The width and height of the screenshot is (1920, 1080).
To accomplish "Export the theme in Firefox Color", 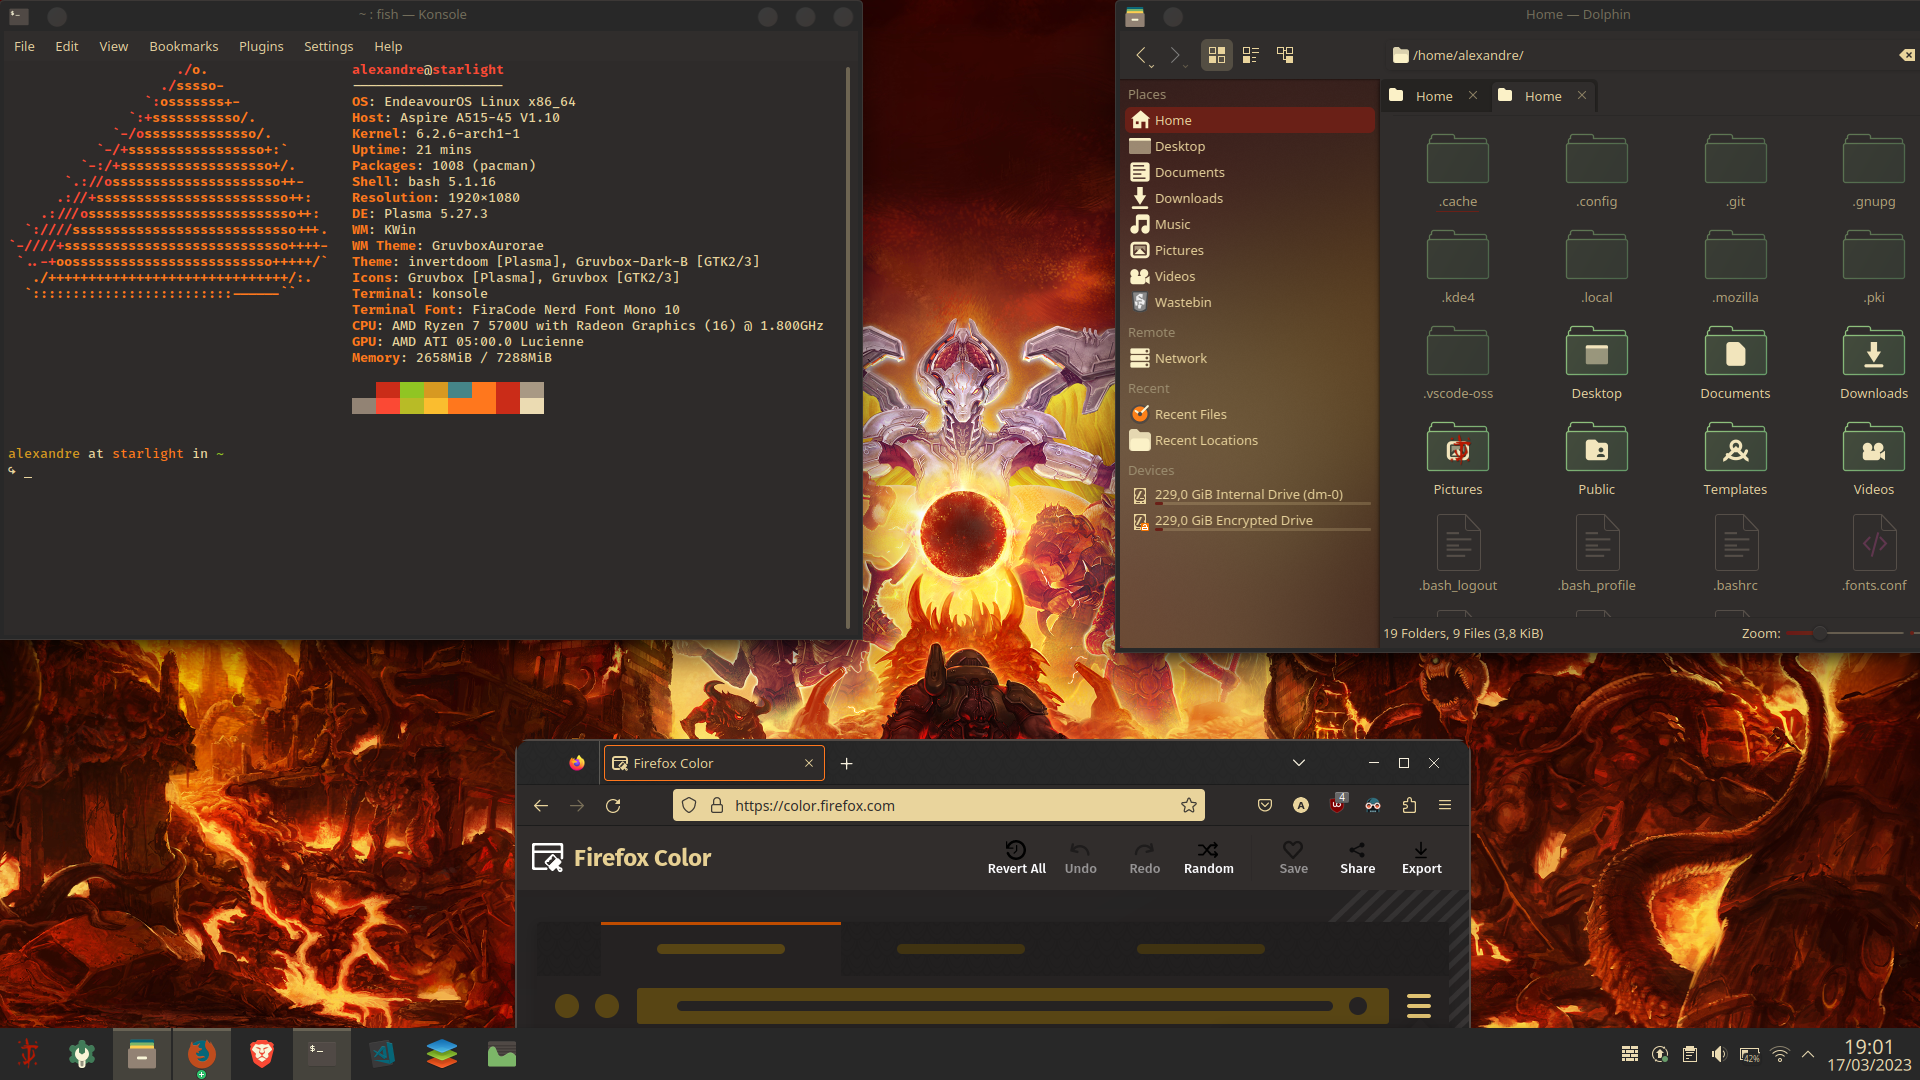I will (x=1421, y=858).
